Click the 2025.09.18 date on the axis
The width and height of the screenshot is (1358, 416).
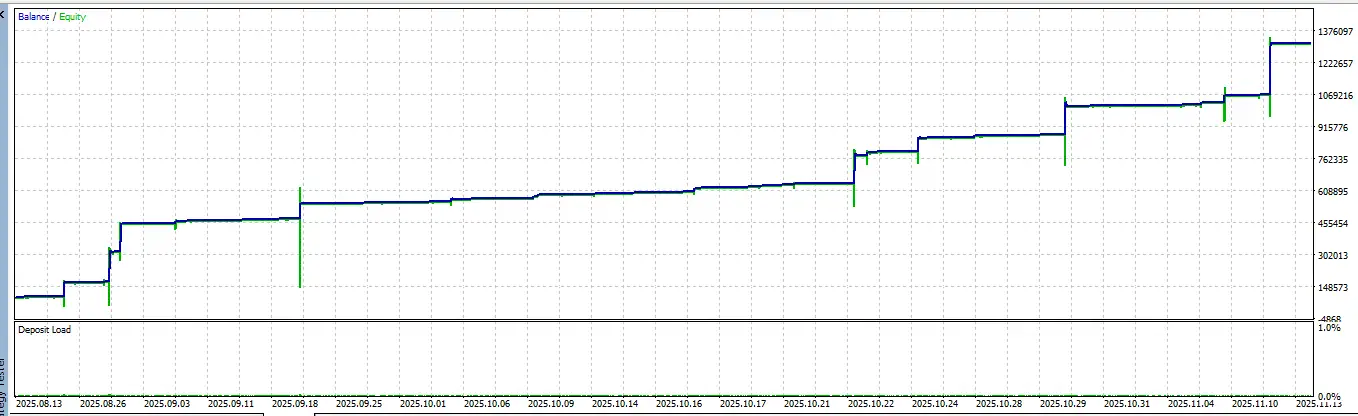point(295,405)
